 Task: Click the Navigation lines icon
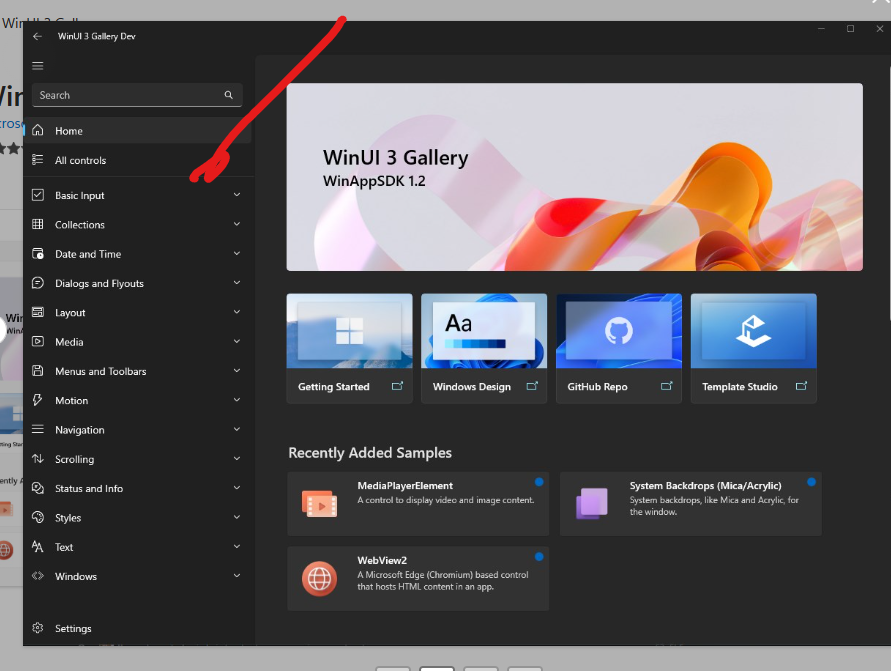click(x=38, y=429)
